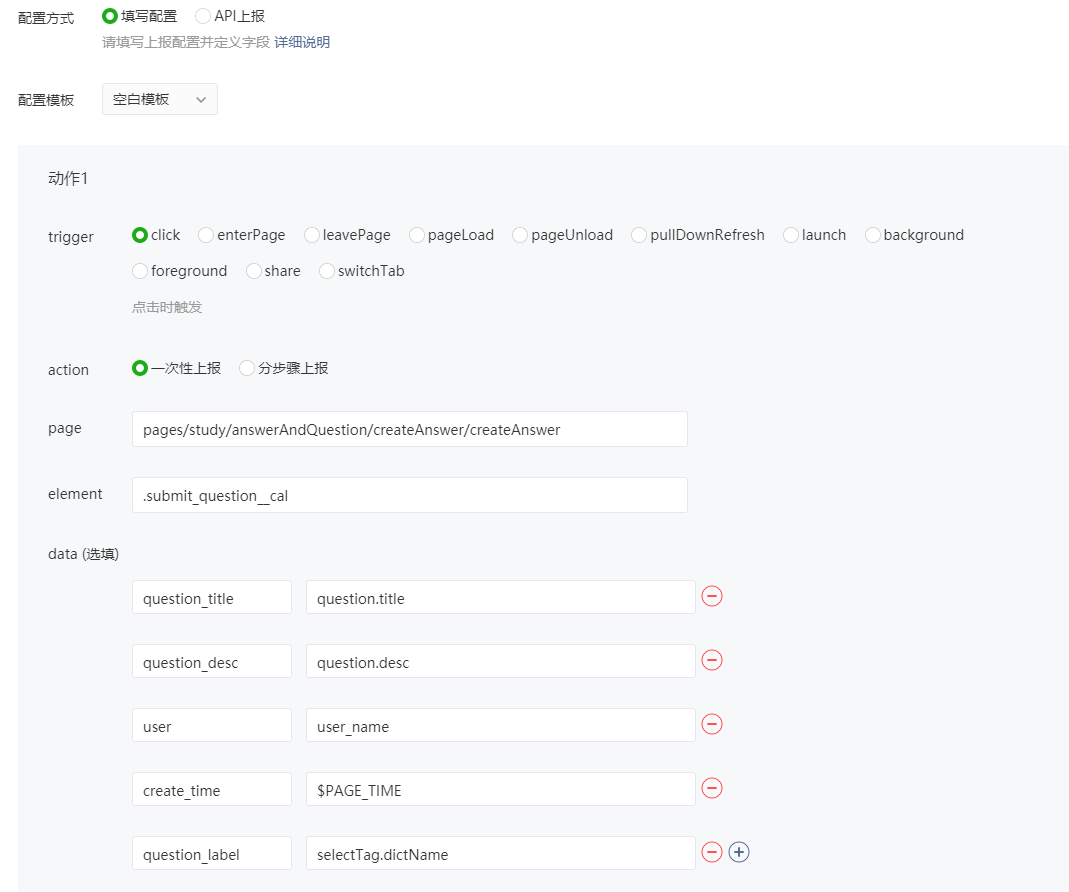Delete the user data row
This screenshot has height=892, width=1069.
coord(712,725)
